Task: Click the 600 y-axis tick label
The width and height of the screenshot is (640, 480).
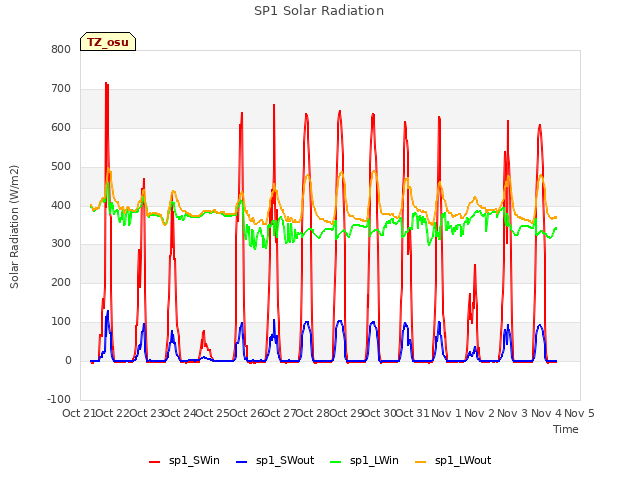Action: [x=61, y=127]
